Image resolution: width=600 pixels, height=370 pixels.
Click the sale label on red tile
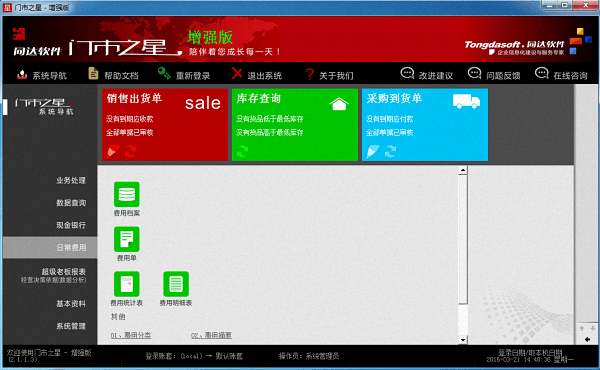tap(203, 103)
